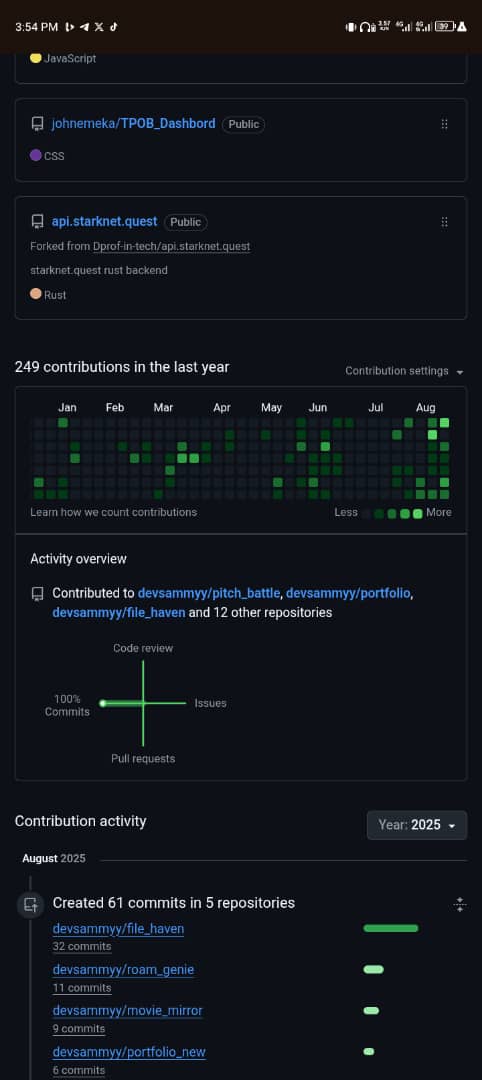Tap the TikTok notification icon in status bar

[114, 27]
